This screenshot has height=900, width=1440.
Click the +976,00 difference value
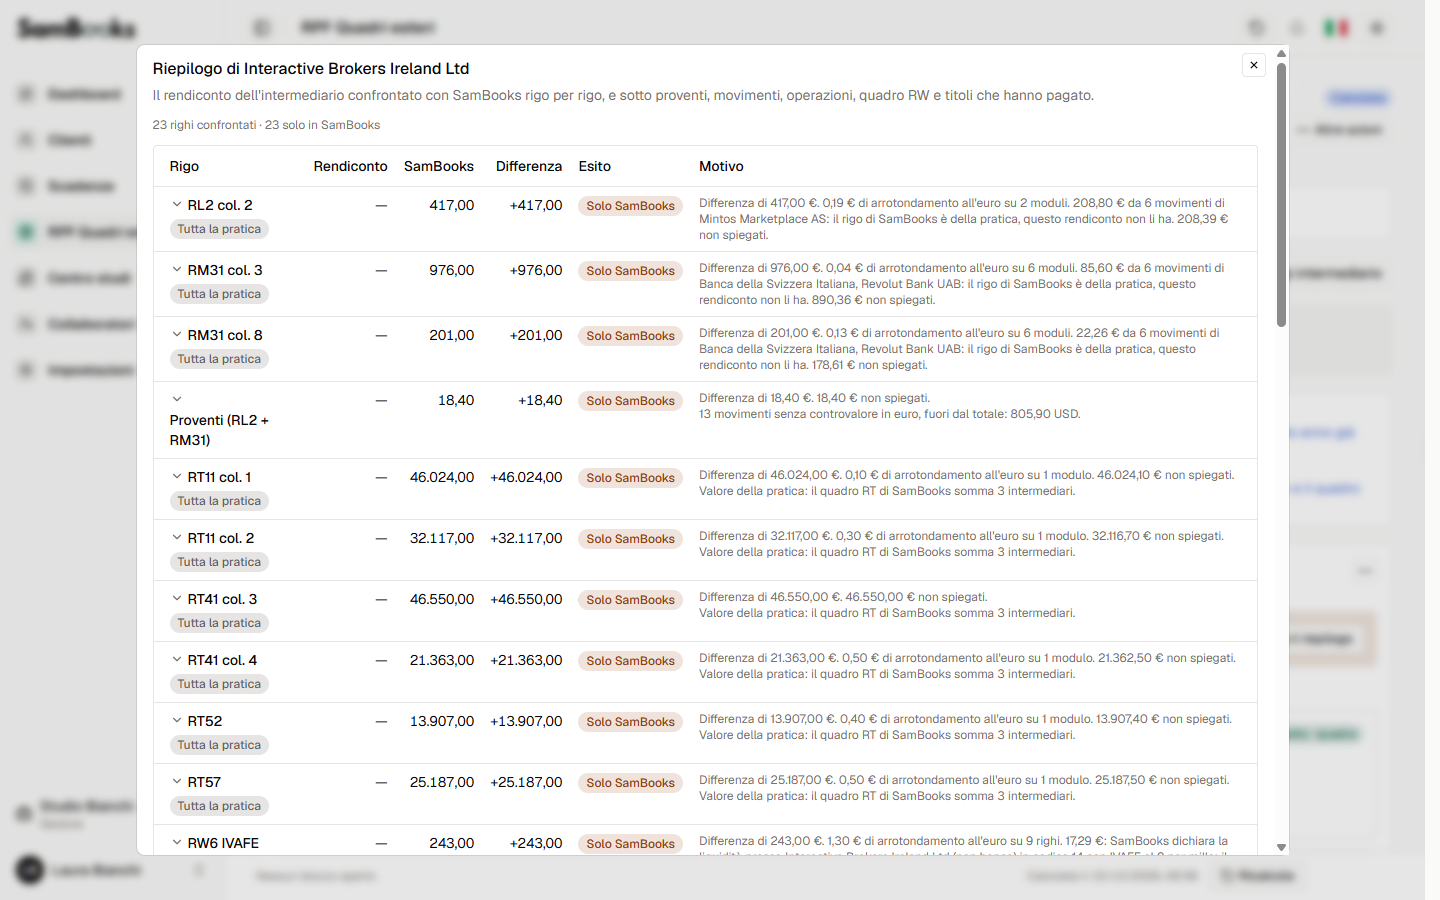(x=536, y=270)
